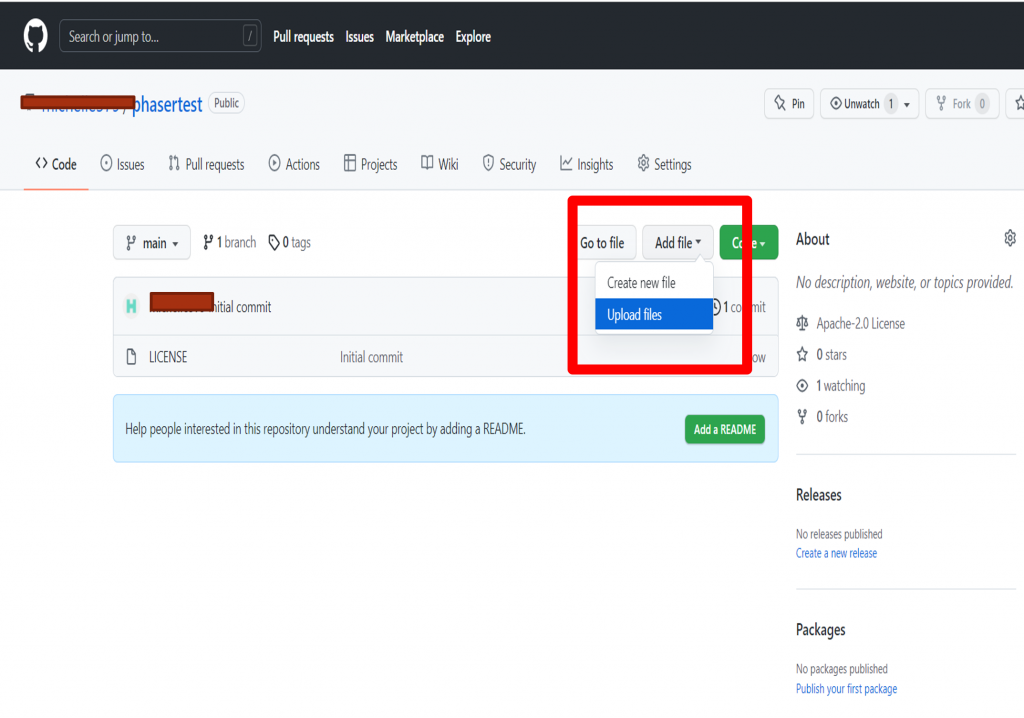Open the Packages heading link
This screenshot has height=718, width=1024.
tap(820, 629)
